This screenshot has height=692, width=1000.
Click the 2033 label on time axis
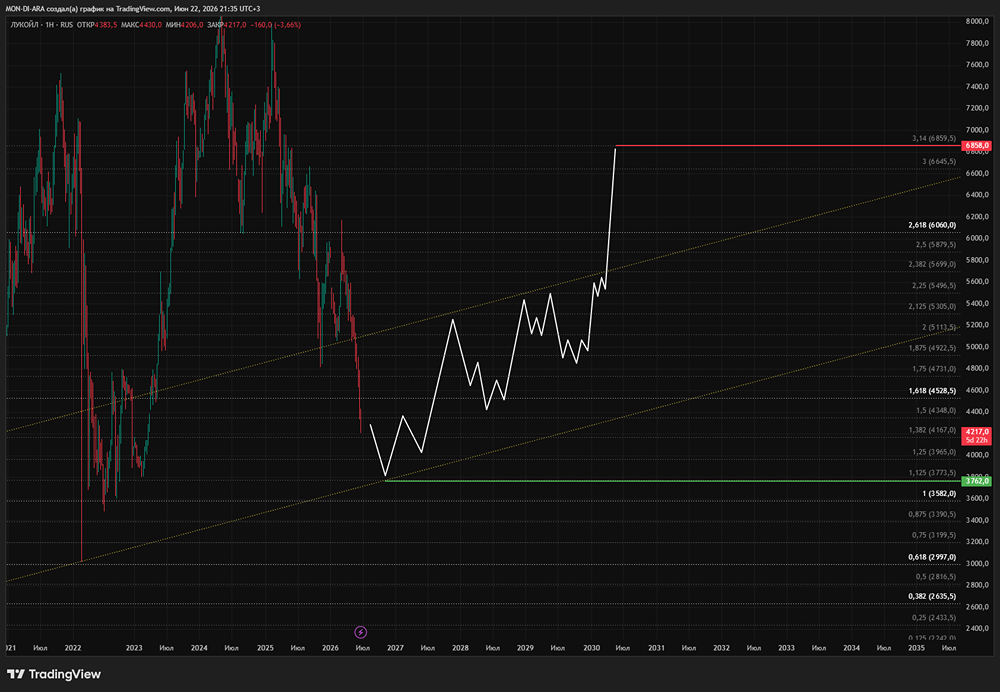pyautogui.click(x=786, y=648)
